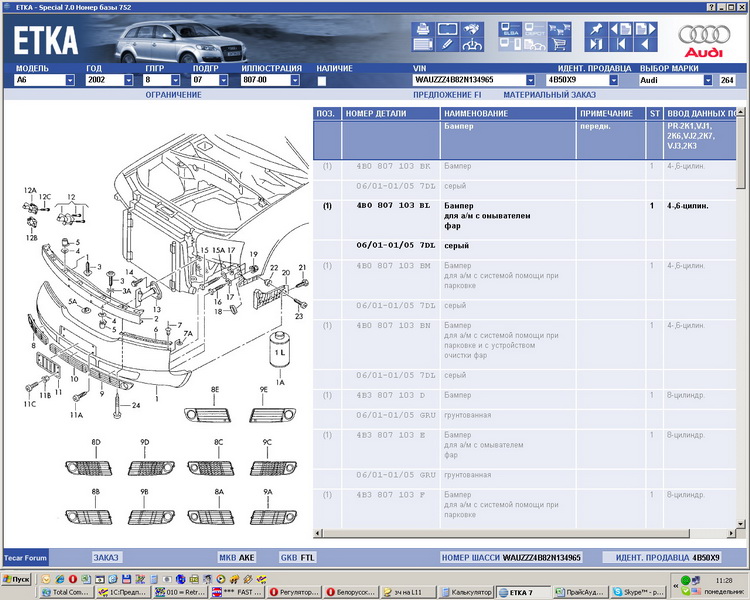Screen dimensions: 750x600
Task: Open the binoculars search icon
Action: [x=472, y=29]
